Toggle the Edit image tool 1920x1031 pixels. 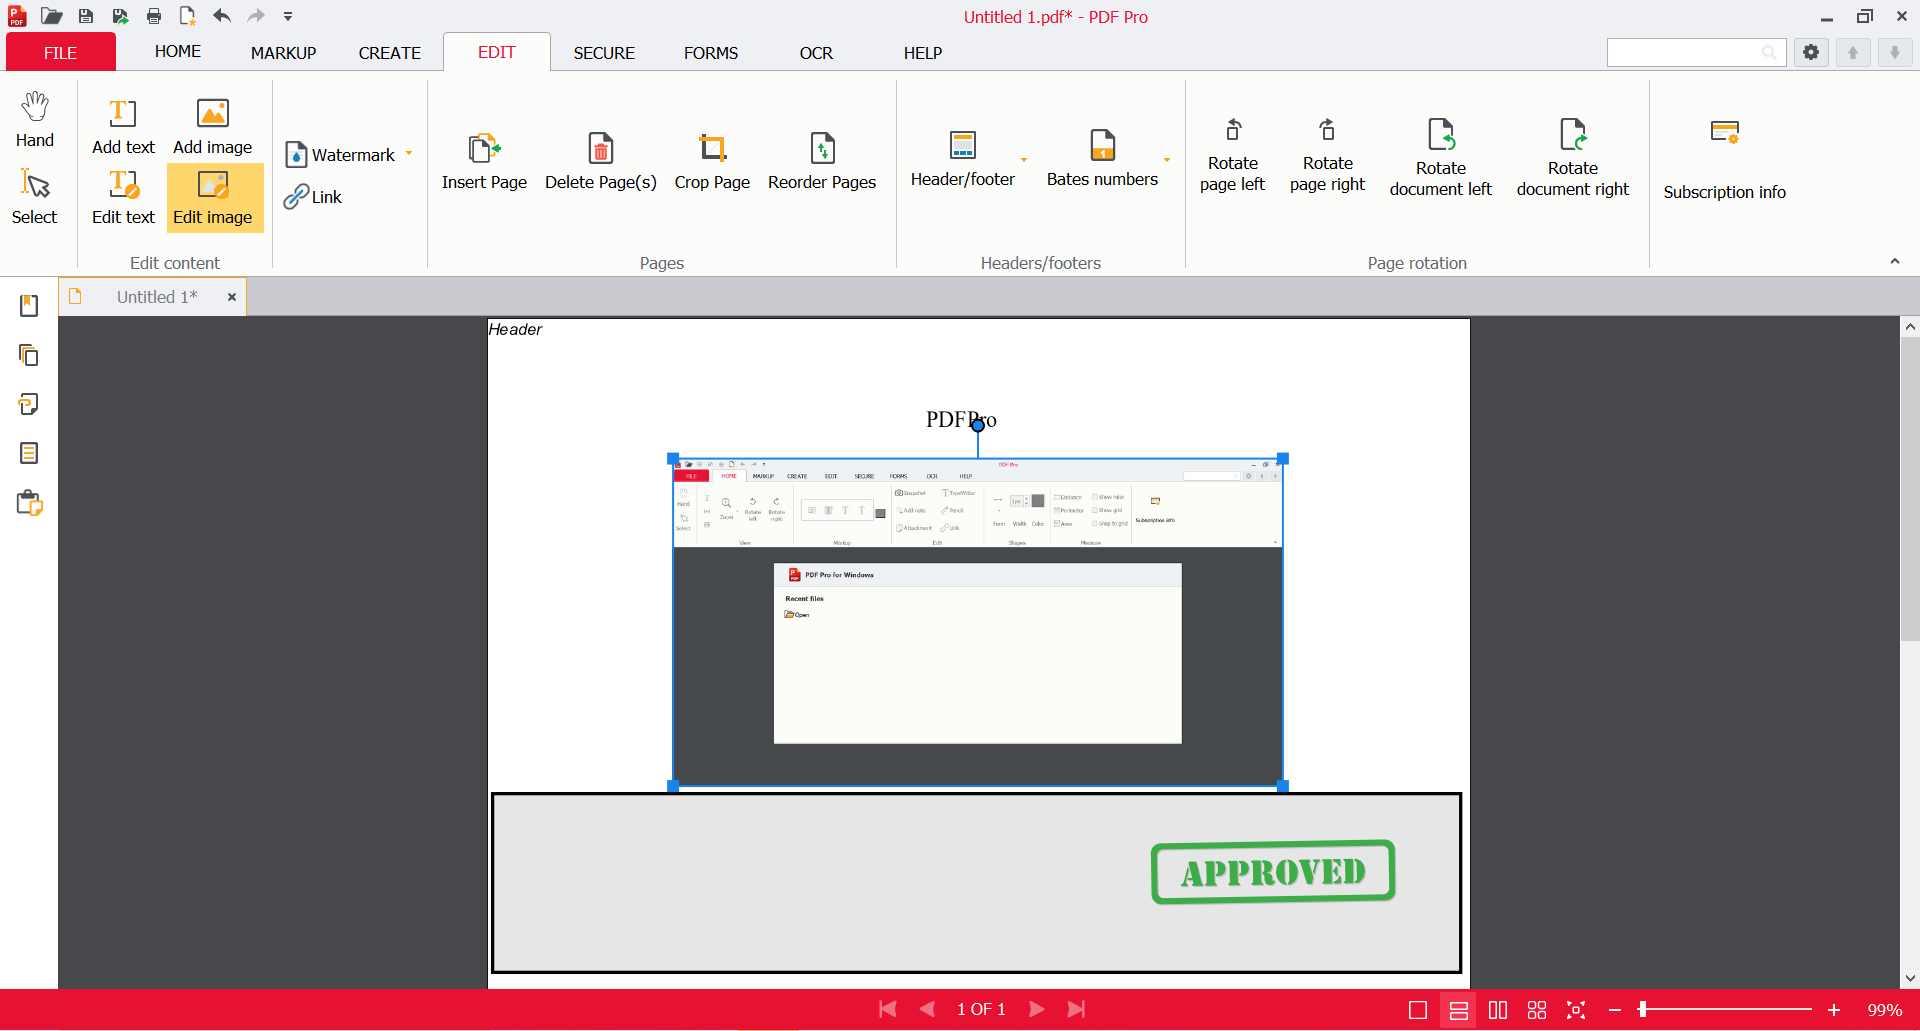tap(213, 197)
